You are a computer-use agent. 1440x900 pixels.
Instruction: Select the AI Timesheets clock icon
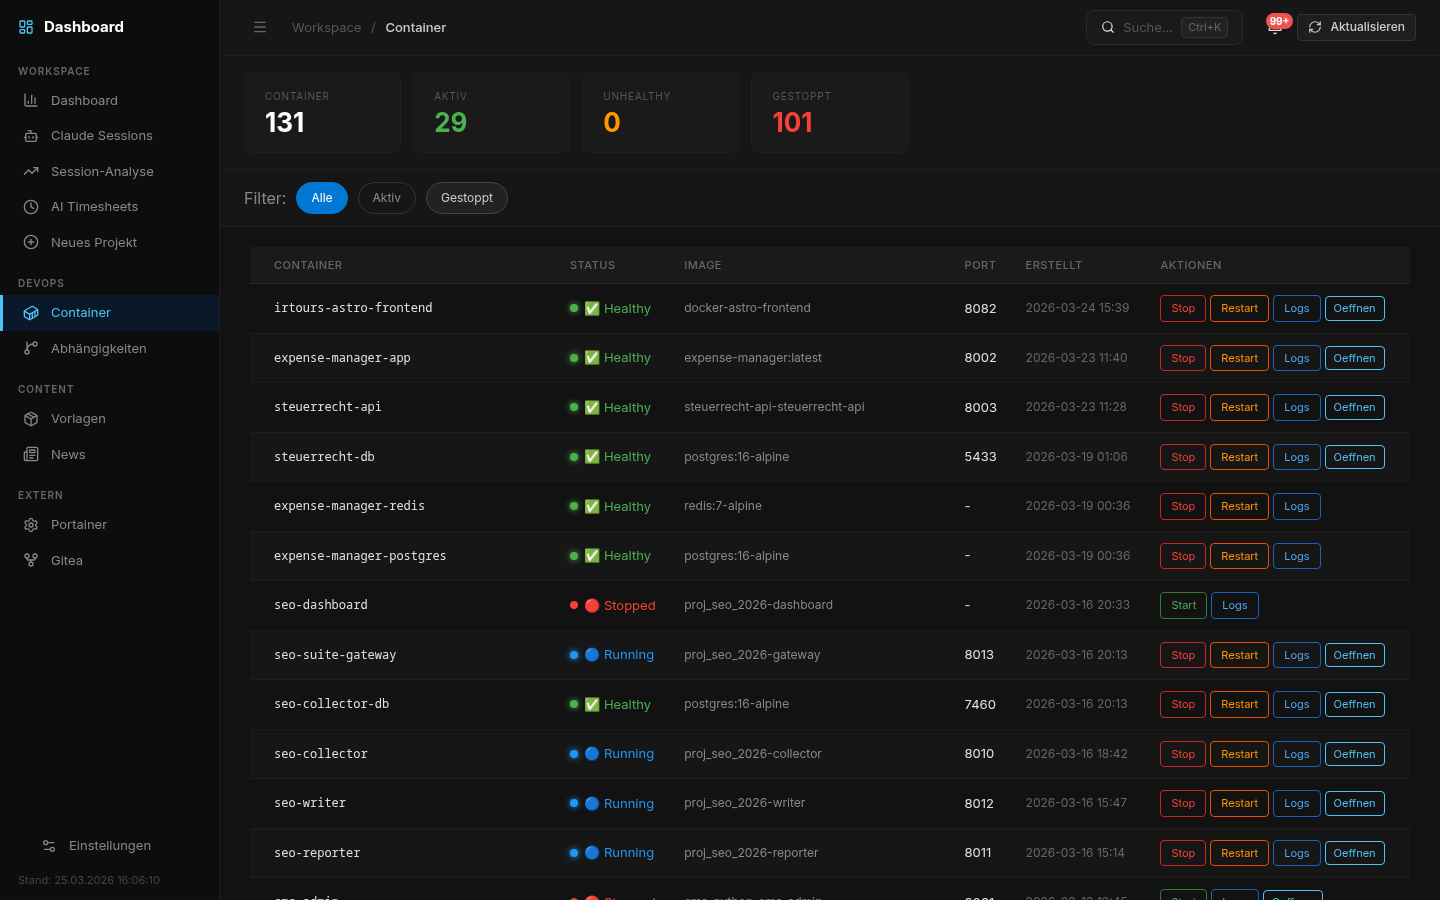click(x=31, y=206)
